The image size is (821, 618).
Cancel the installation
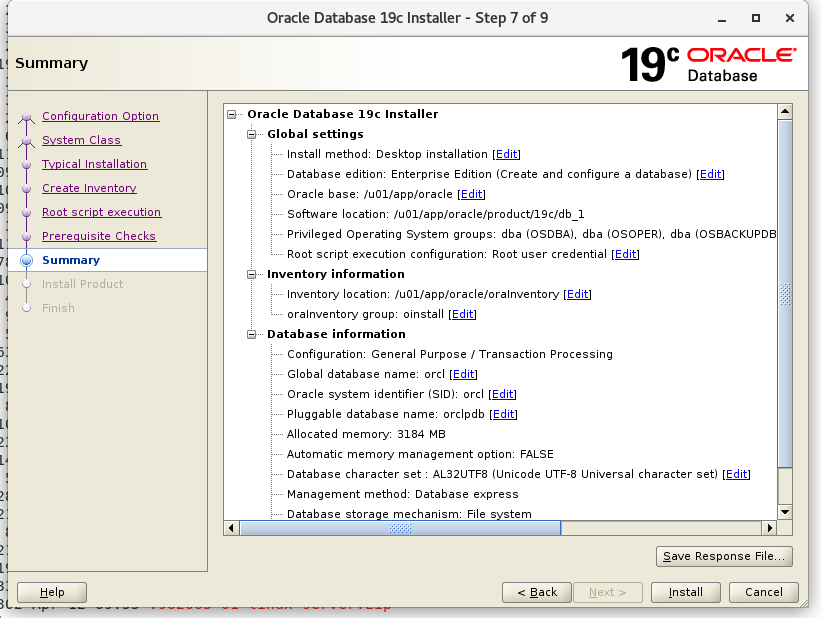click(763, 592)
